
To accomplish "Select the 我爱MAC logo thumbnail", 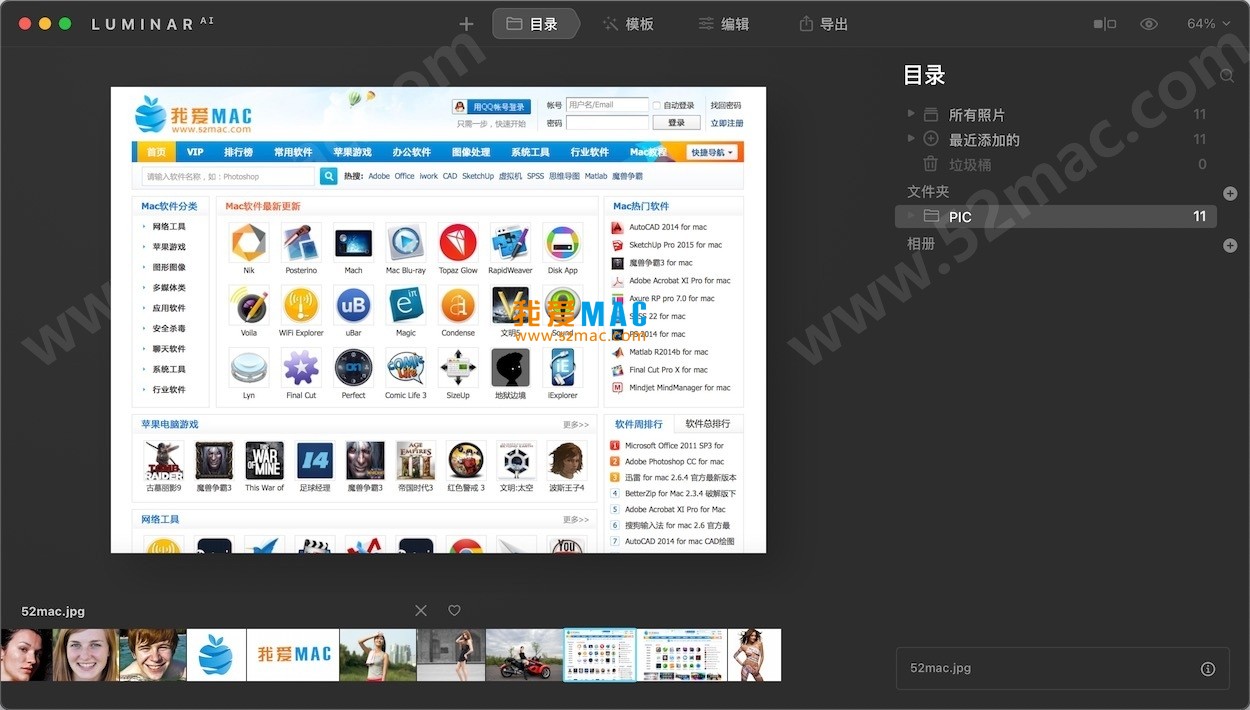I will (x=293, y=655).
